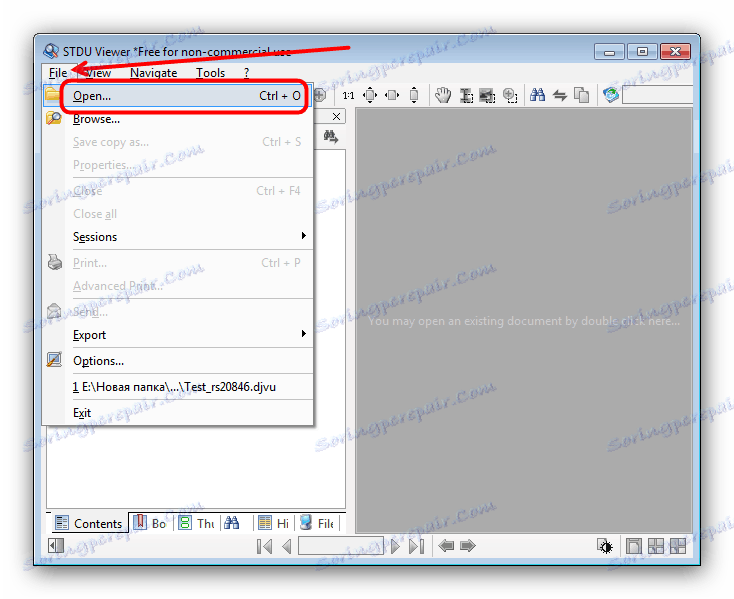
Task: Click the two opposing arrows toolbar icon
Action: click(560, 95)
